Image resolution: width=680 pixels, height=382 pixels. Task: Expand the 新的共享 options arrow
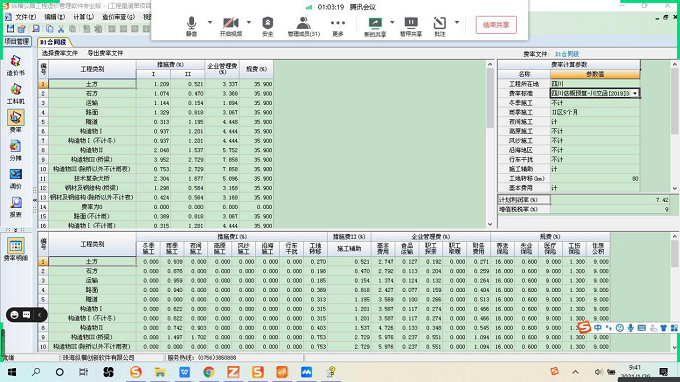click(392, 22)
